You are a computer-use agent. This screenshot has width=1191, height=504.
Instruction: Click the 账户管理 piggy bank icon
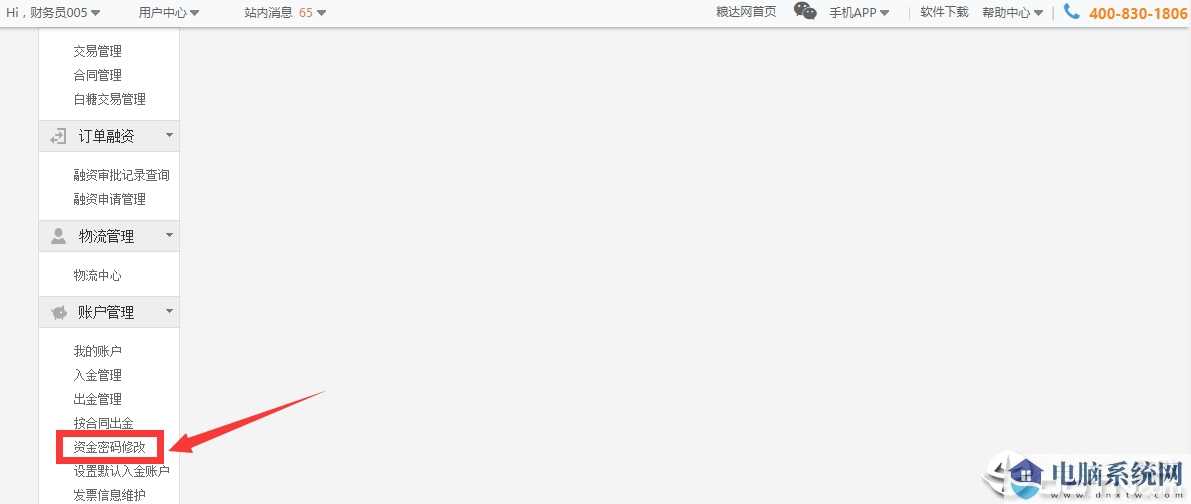coord(58,312)
